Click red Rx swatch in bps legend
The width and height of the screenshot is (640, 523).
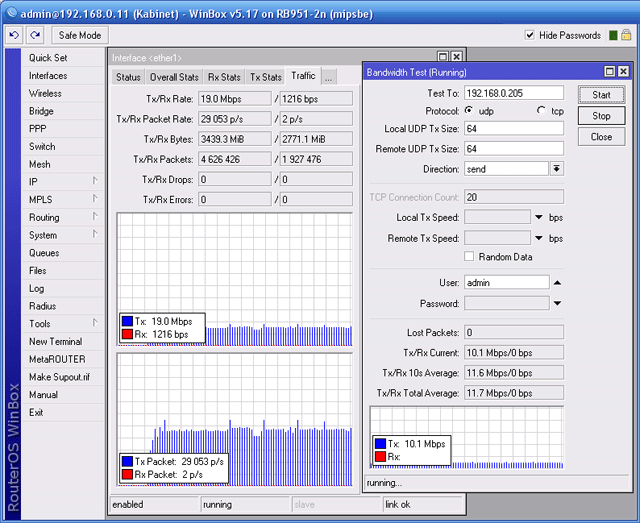pos(127,334)
